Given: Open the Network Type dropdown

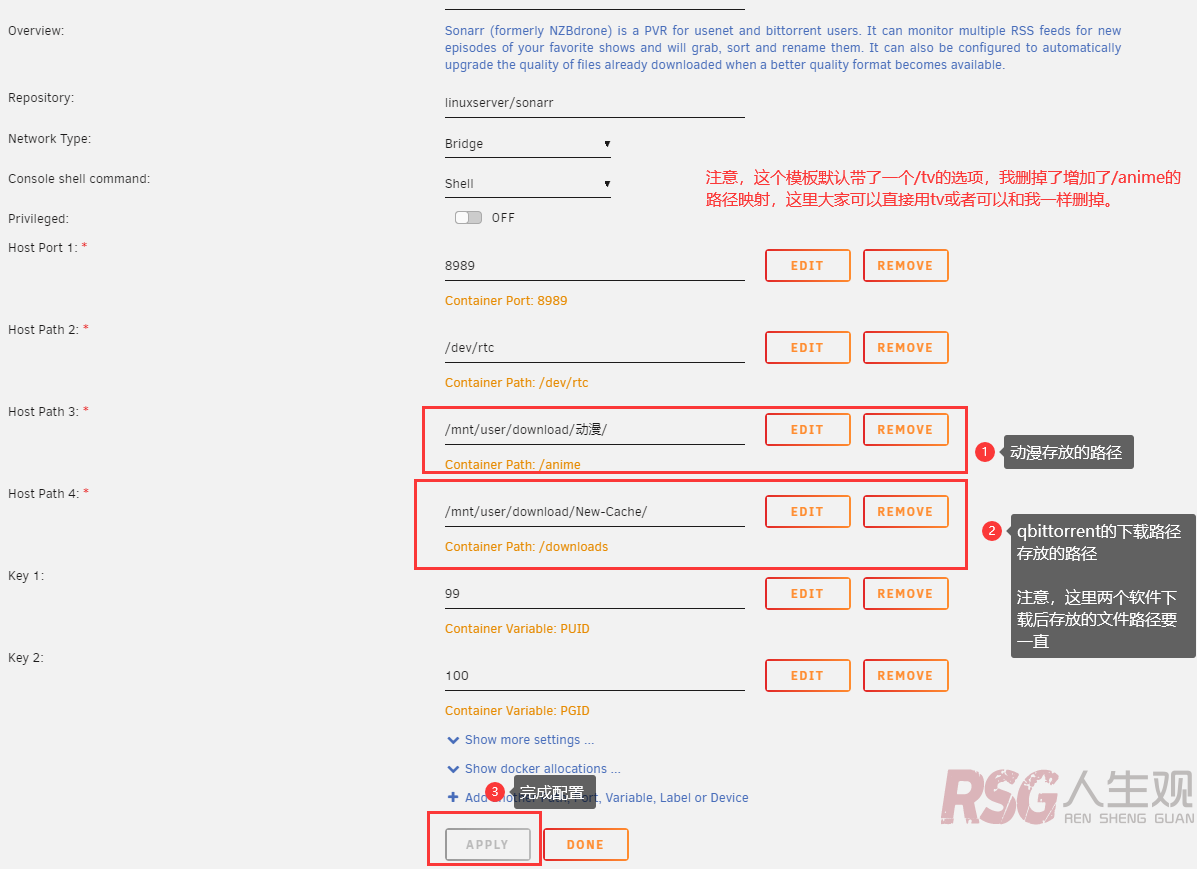Looking at the screenshot, I should tap(528, 144).
